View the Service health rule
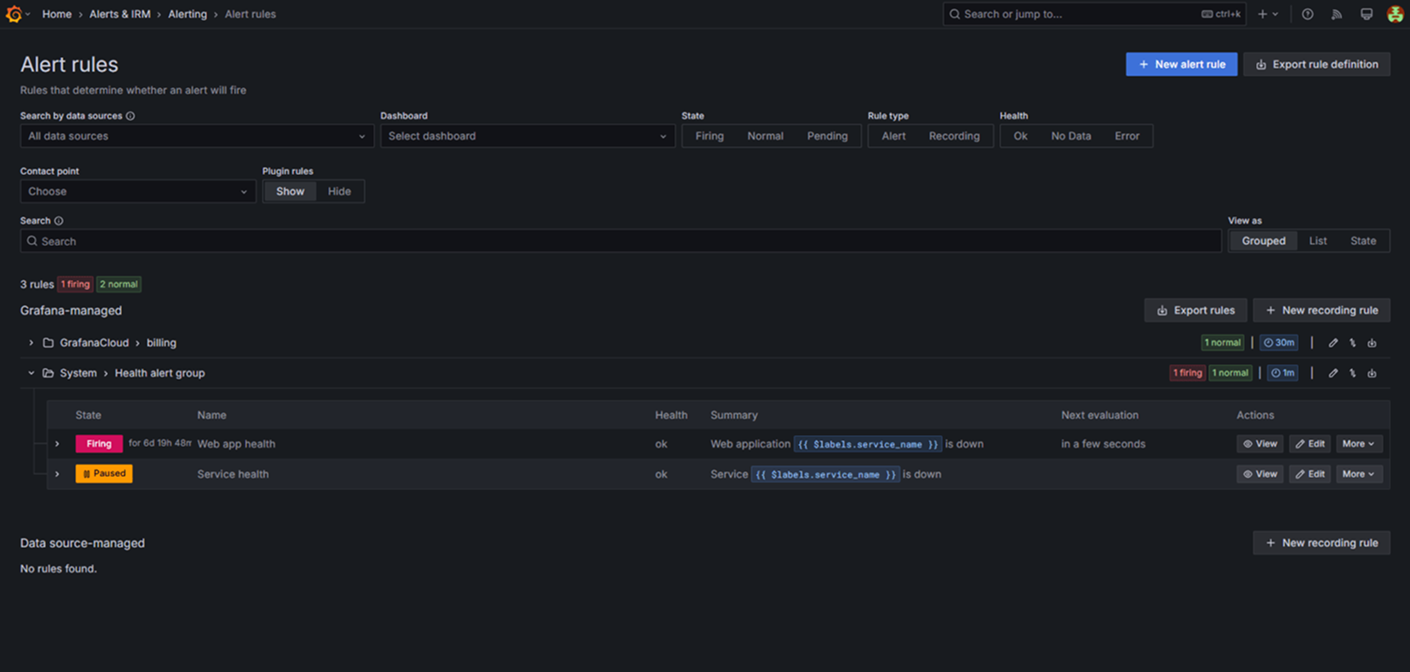This screenshot has width=1410, height=672. [x=1260, y=474]
